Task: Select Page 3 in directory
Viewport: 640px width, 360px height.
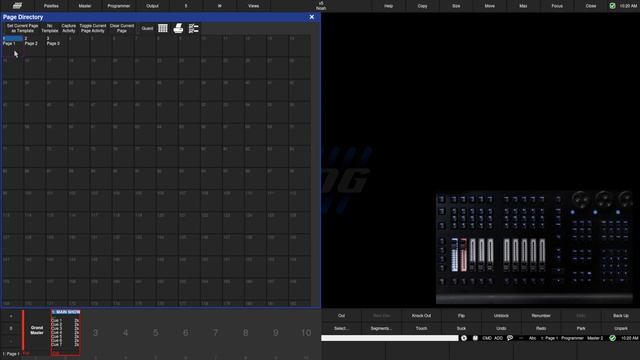Action: pyautogui.click(x=57, y=46)
